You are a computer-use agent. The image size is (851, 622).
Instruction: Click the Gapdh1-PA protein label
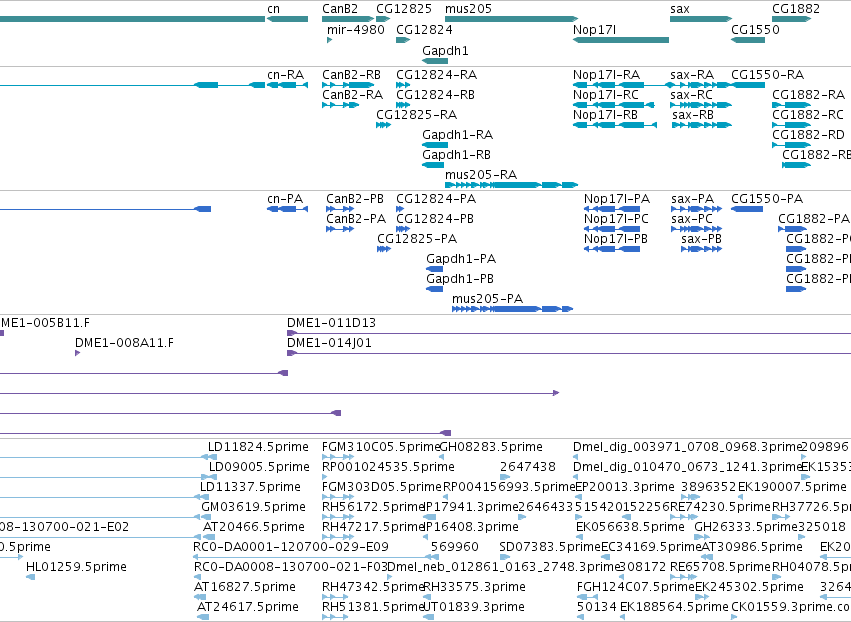pos(461,259)
